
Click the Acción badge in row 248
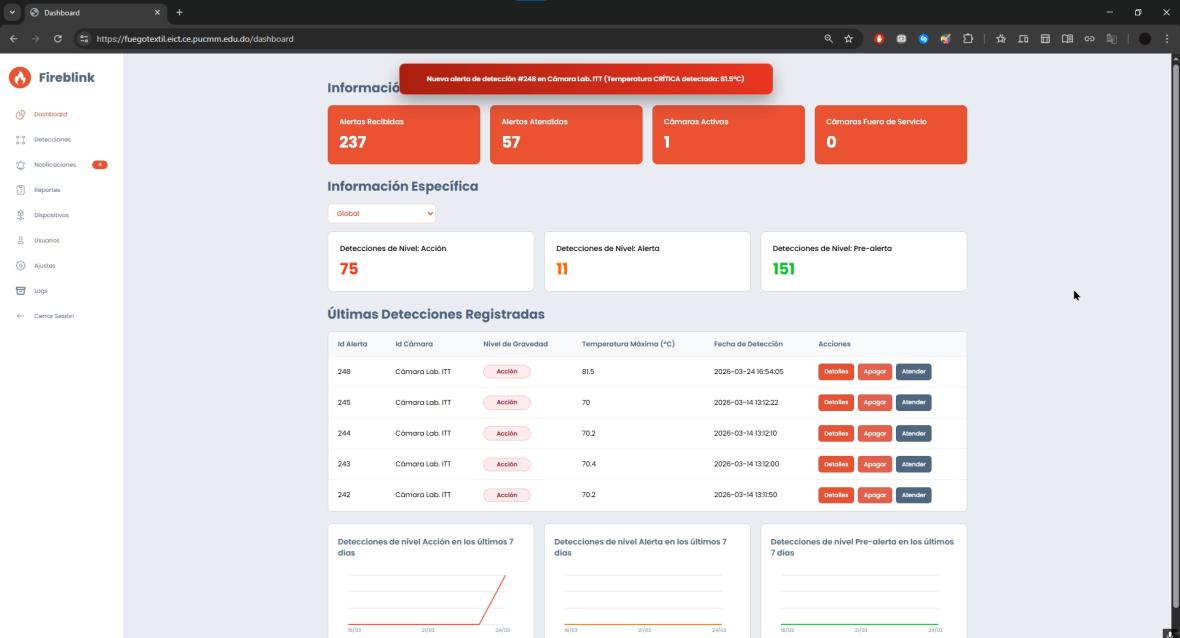506,372
